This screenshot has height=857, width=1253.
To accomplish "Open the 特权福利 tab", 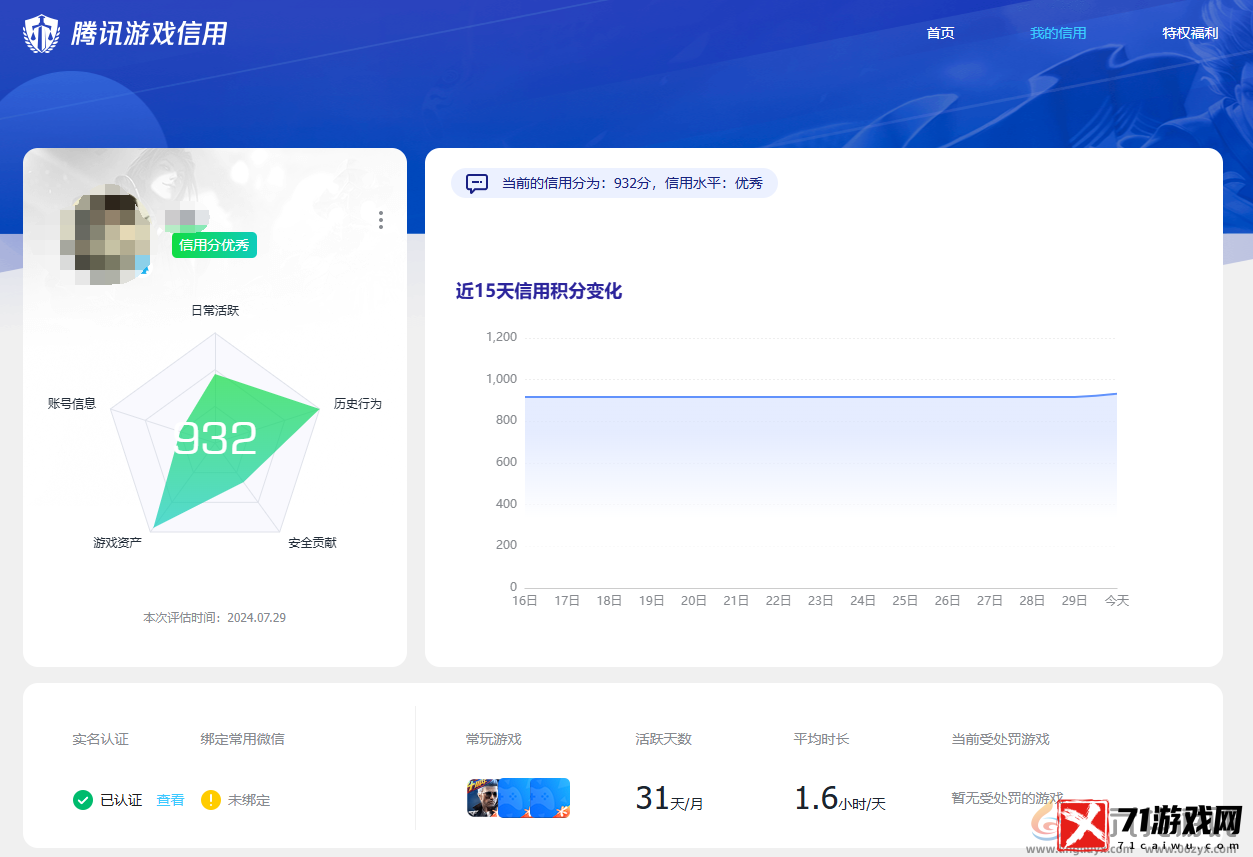I will (1190, 33).
